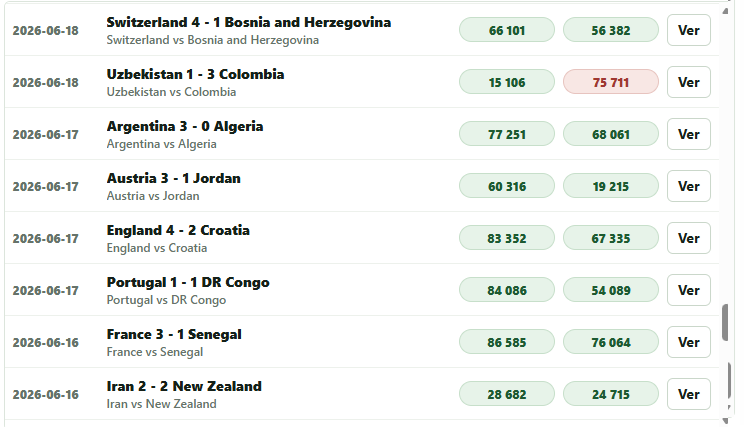Click the vertical scrollbar thumb
Viewport: 744px width, 427px height.
[x=725, y=323]
